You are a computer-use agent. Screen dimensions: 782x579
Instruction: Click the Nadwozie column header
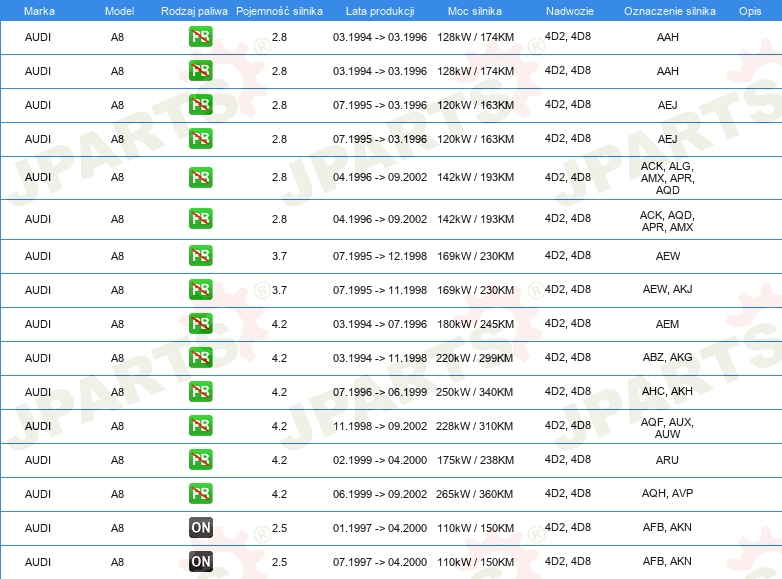pyautogui.click(x=567, y=10)
